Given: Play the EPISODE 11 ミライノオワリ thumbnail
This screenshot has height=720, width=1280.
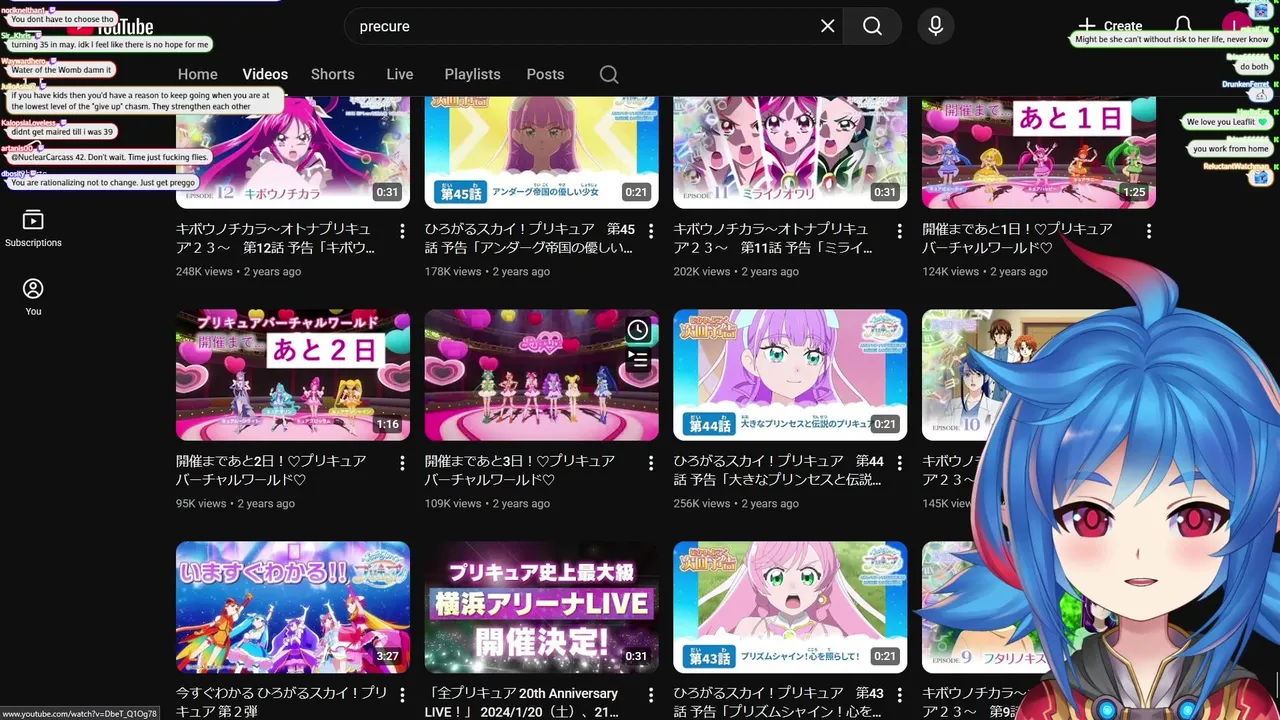Looking at the screenshot, I should pyautogui.click(x=790, y=152).
